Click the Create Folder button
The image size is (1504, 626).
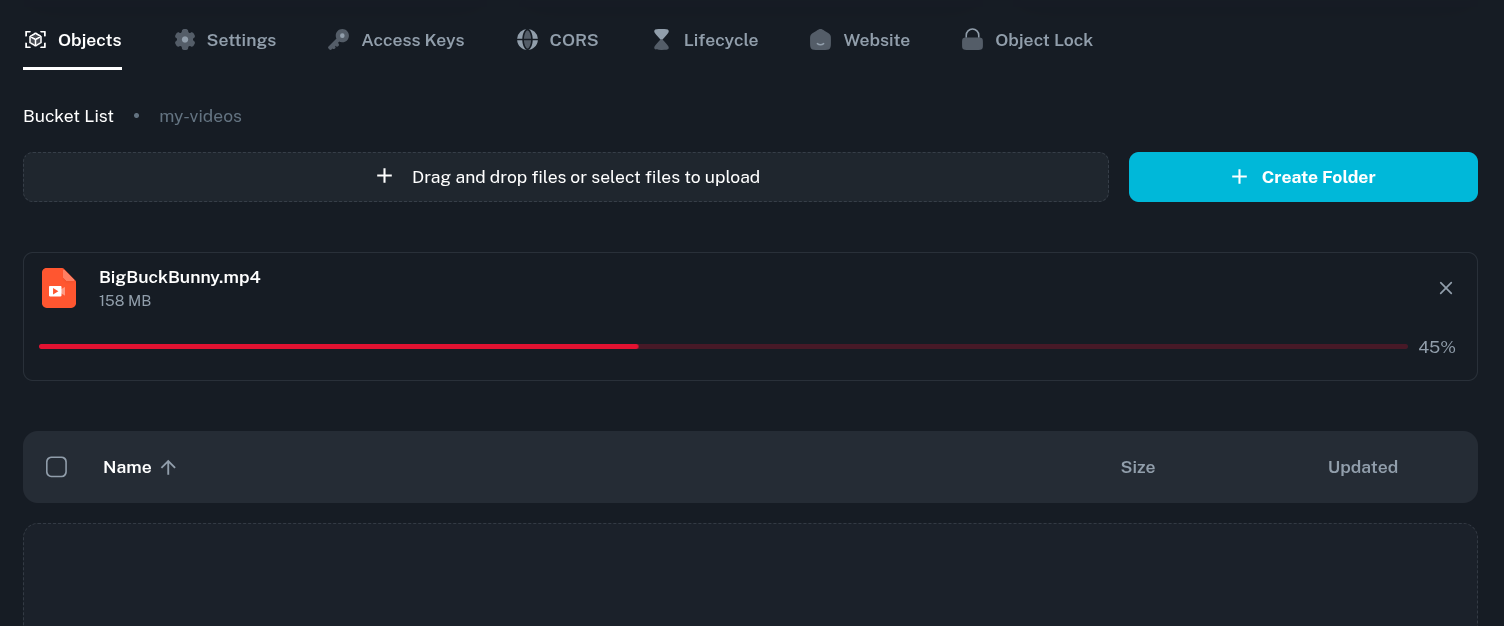pyautogui.click(x=1302, y=177)
